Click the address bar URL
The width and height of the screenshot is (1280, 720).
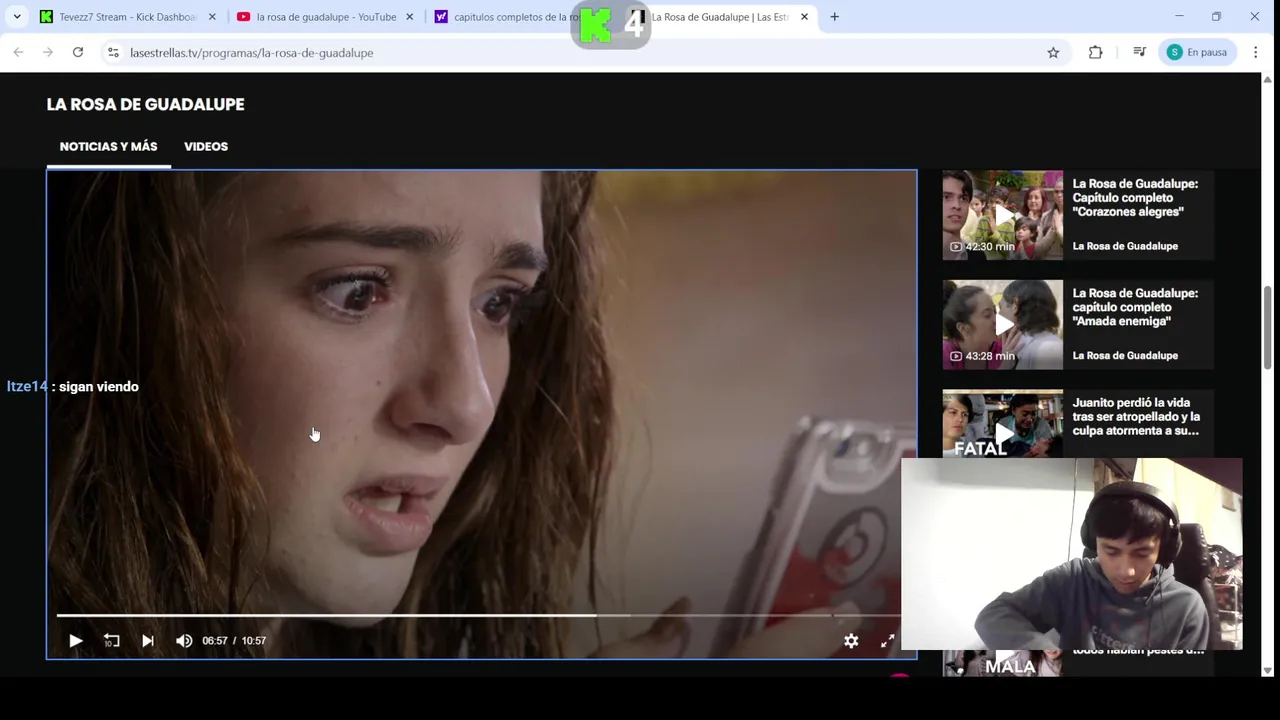point(251,53)
